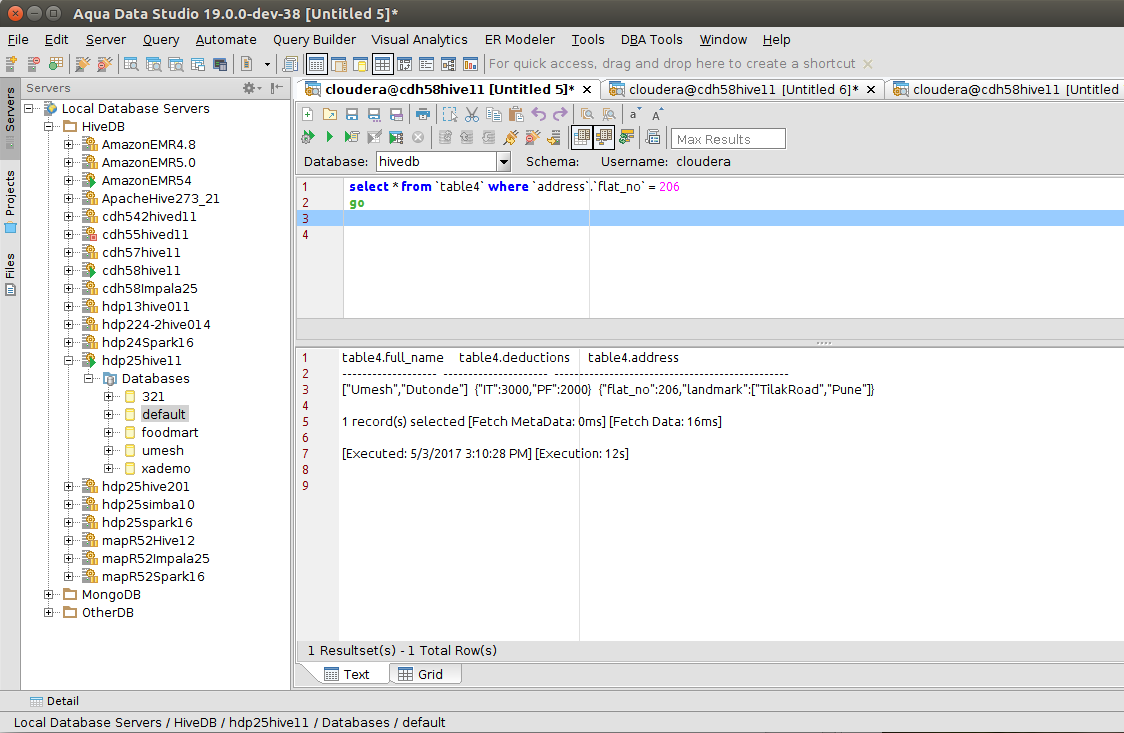Create a new script with the New icon
The height and width of the screenshot is (733, 1124).
308,114
